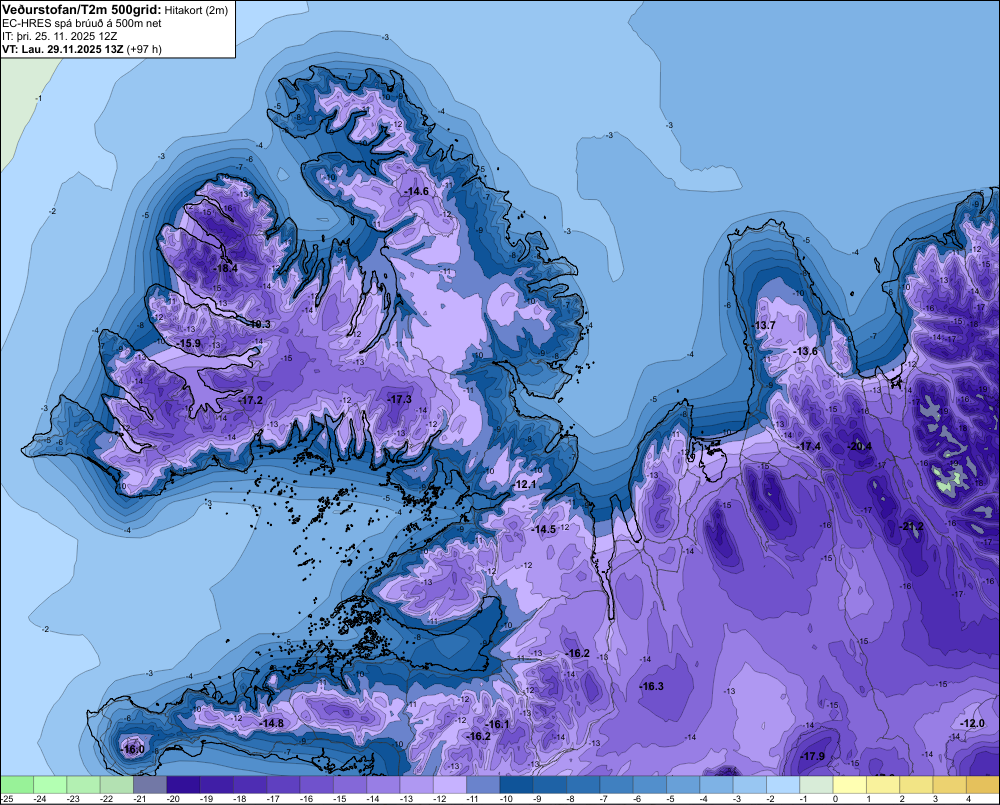1000x805 pixels.
Task: Click the -16.1 temperature value on map
Action: pos(497,724)
